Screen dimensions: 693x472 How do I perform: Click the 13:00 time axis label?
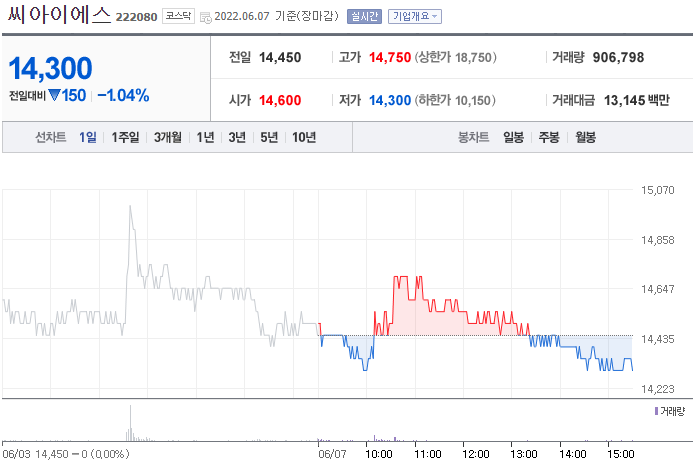[x=524, y=454]
